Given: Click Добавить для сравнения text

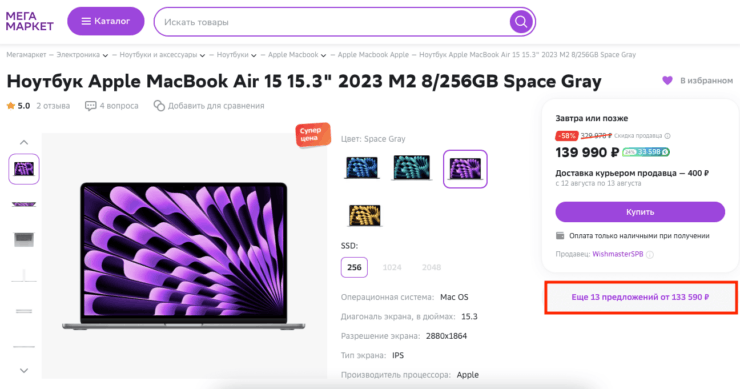Looking at the screenshot, I should (x=216, y=106).
